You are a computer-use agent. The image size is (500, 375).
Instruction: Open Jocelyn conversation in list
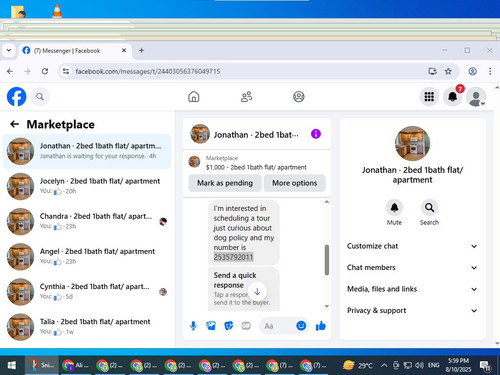(87, 186)
